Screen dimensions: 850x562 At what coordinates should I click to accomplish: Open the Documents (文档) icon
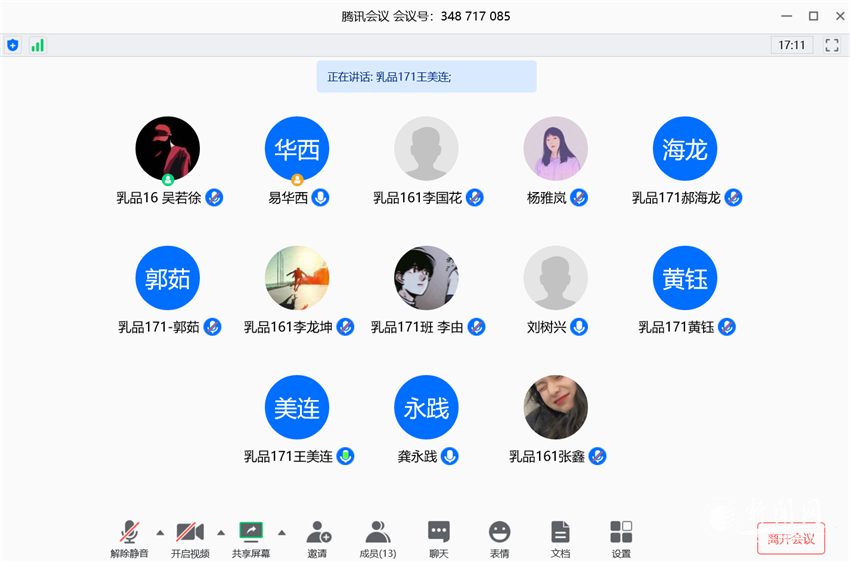560,537
